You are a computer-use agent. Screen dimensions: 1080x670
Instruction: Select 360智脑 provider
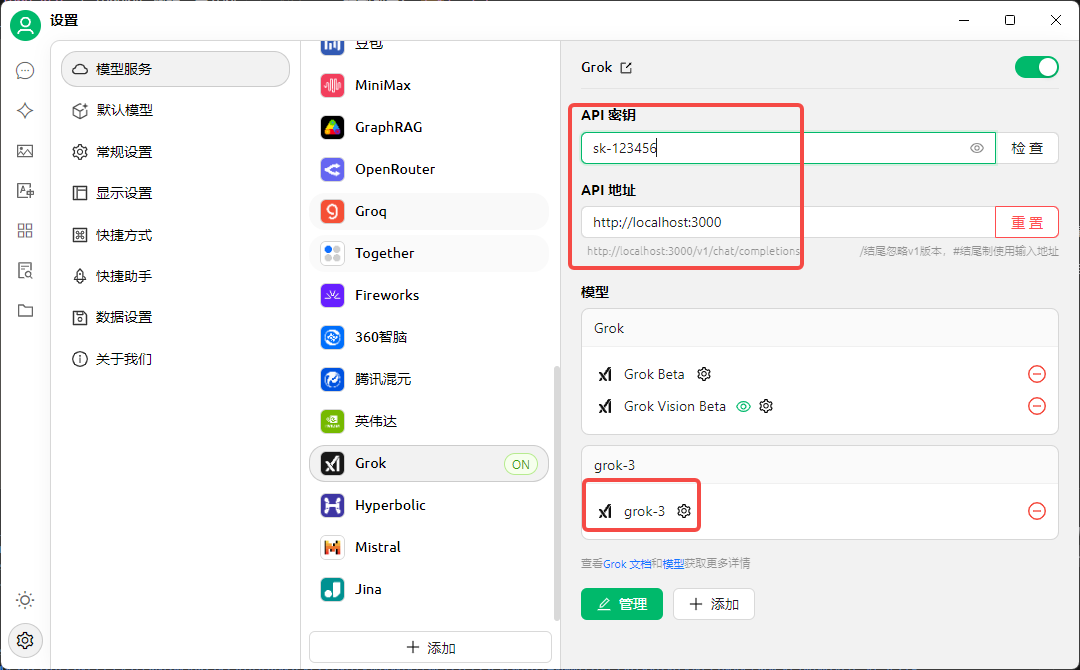pos(429,337)
